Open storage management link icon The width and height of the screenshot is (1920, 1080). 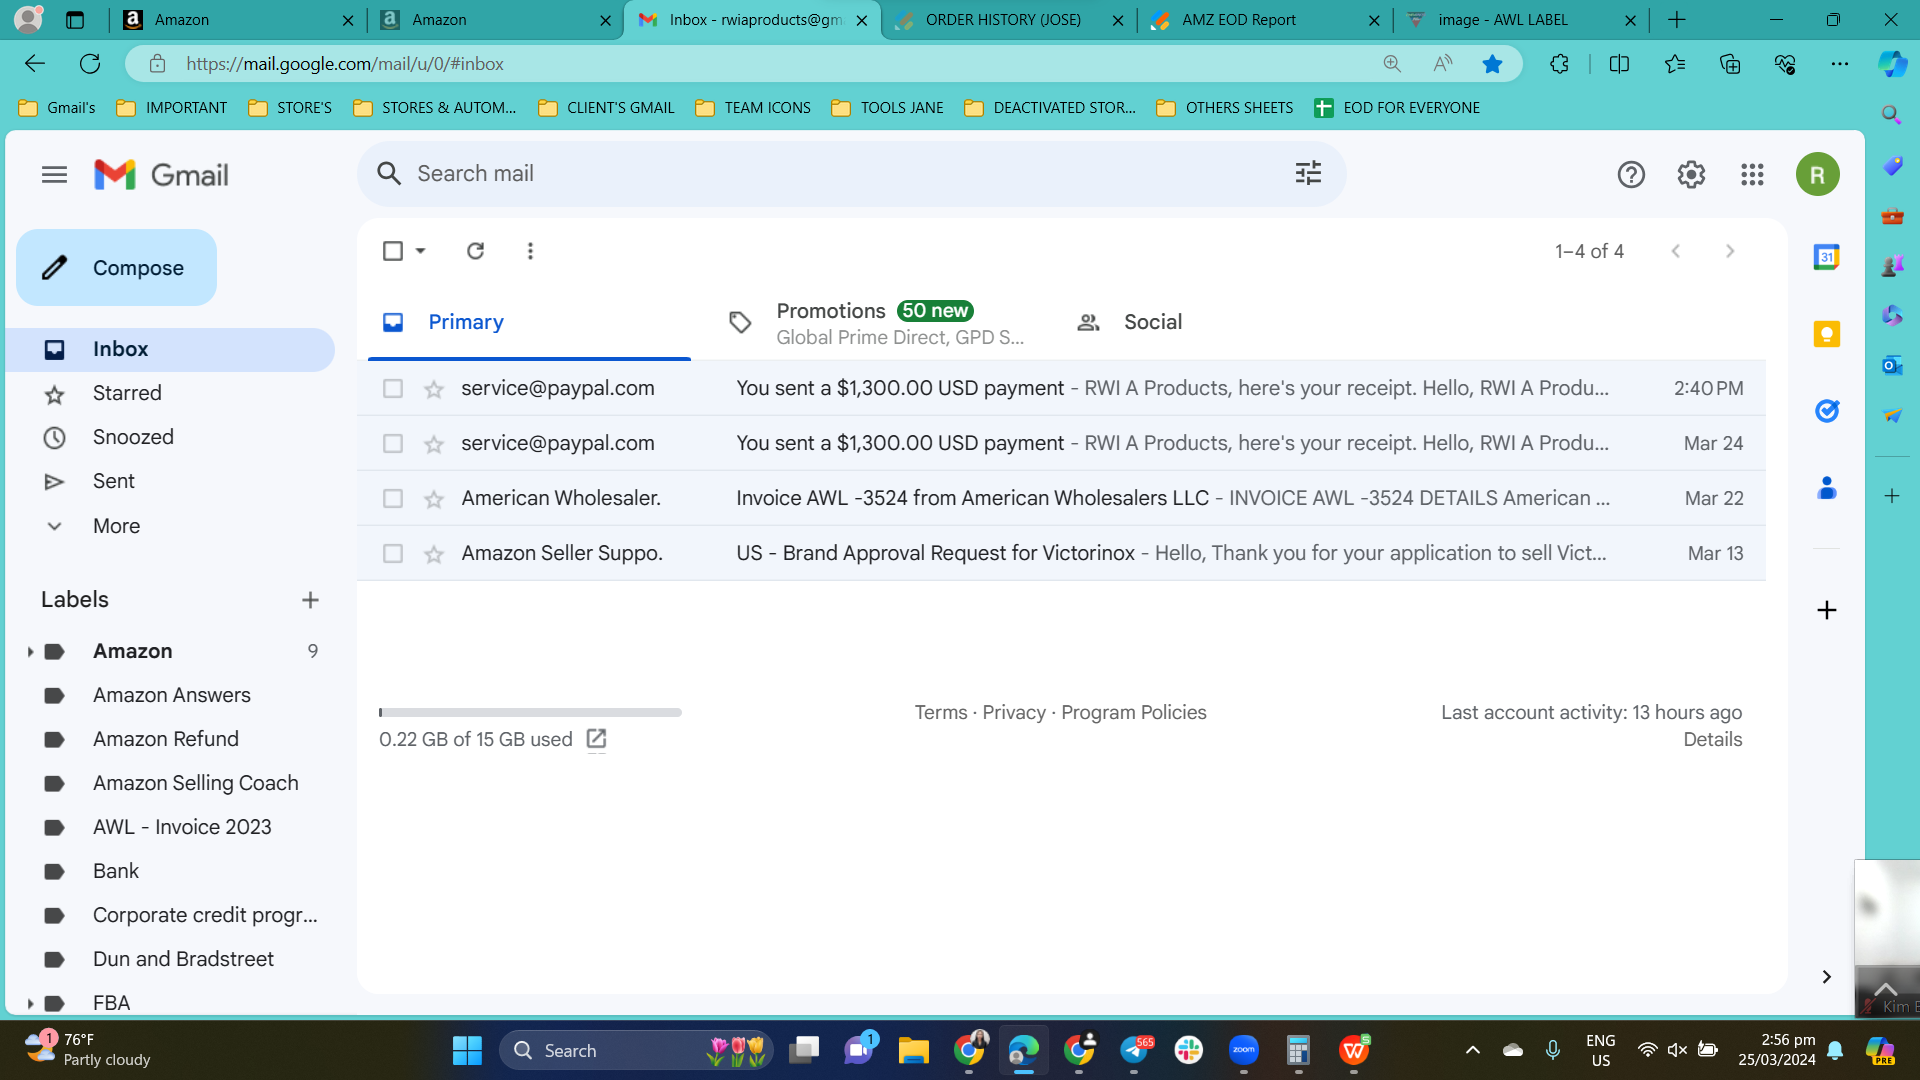(596, 739)
